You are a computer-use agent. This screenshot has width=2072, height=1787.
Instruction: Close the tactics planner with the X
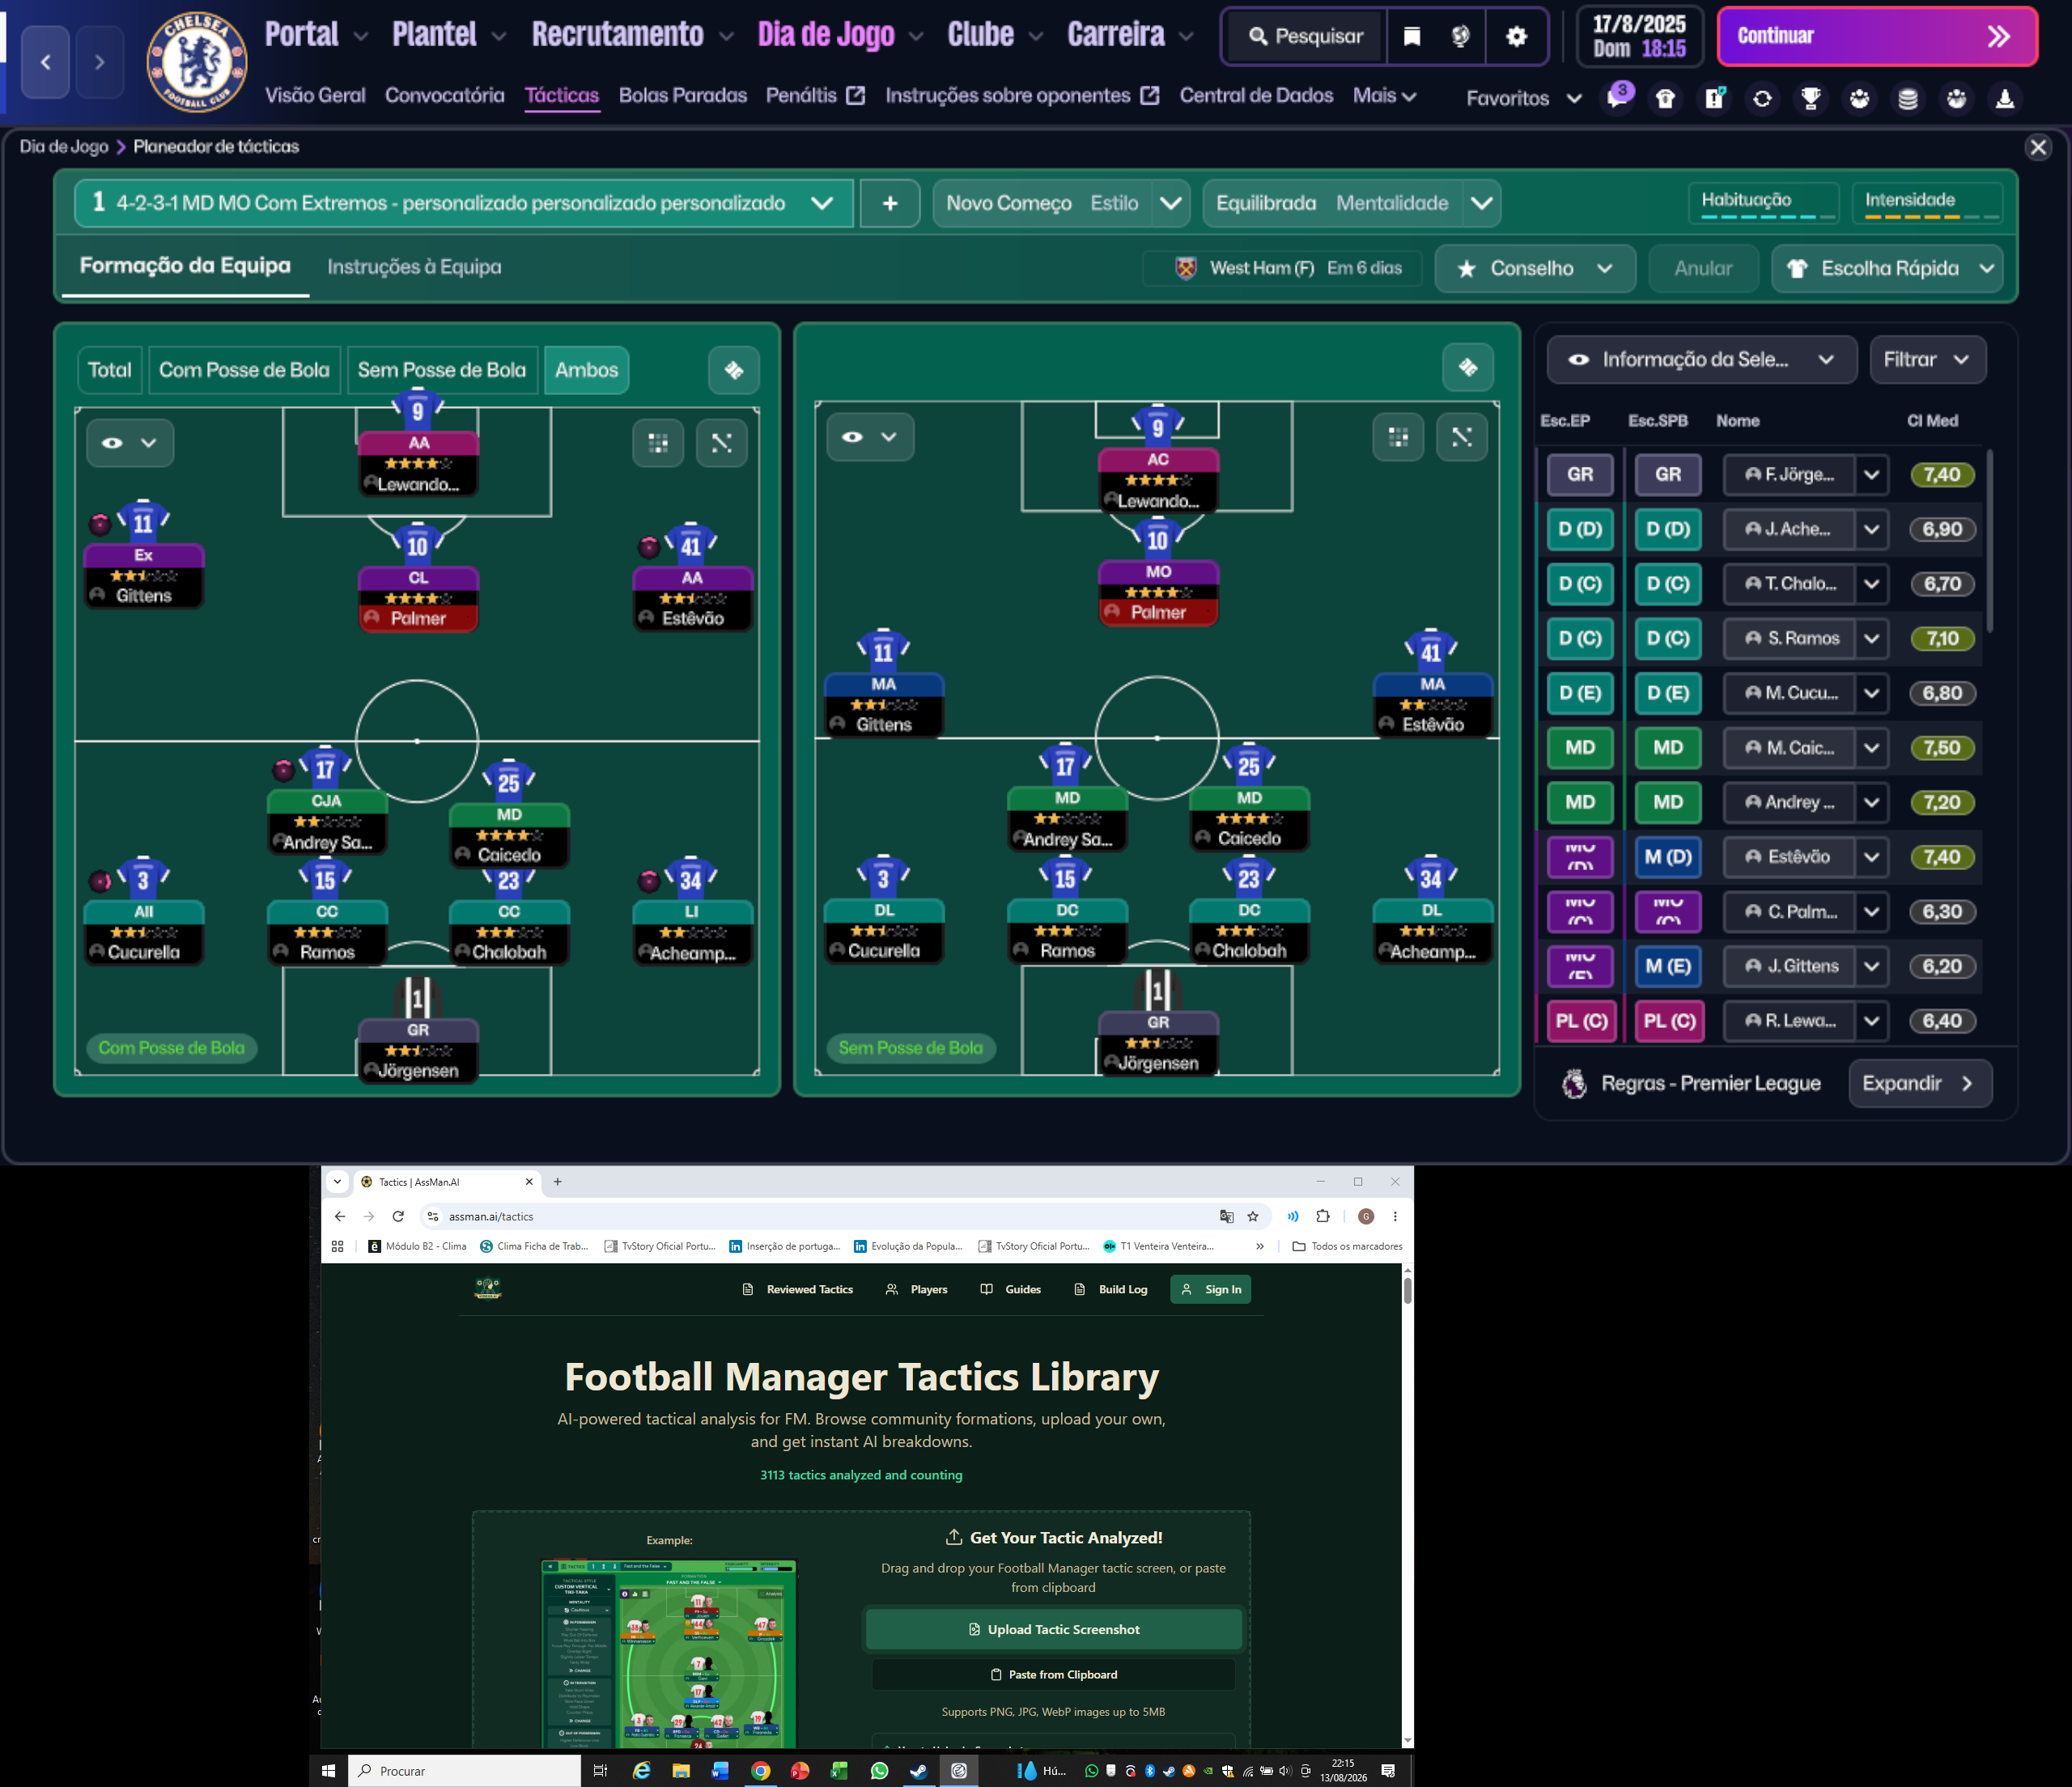2038,147
